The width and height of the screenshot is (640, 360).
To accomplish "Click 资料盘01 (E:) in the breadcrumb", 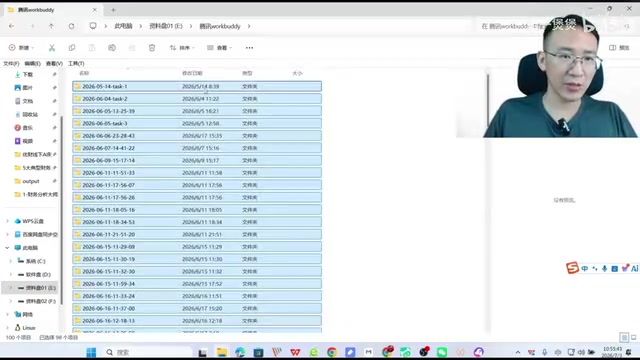I will coord(166,26).
